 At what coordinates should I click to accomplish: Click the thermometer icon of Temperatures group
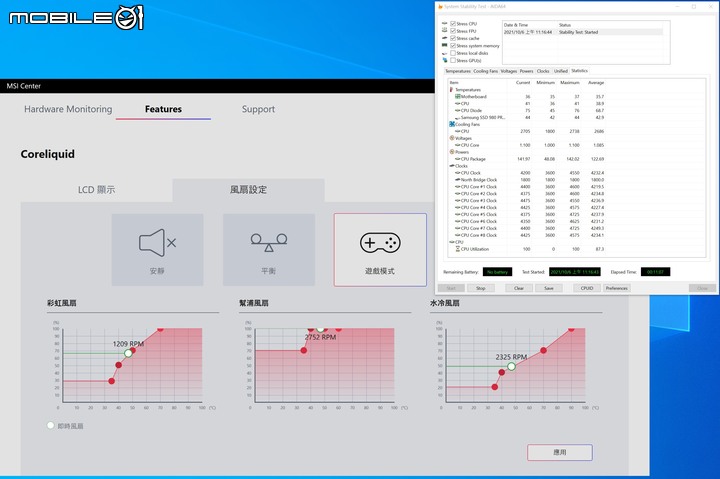(452, 90)
